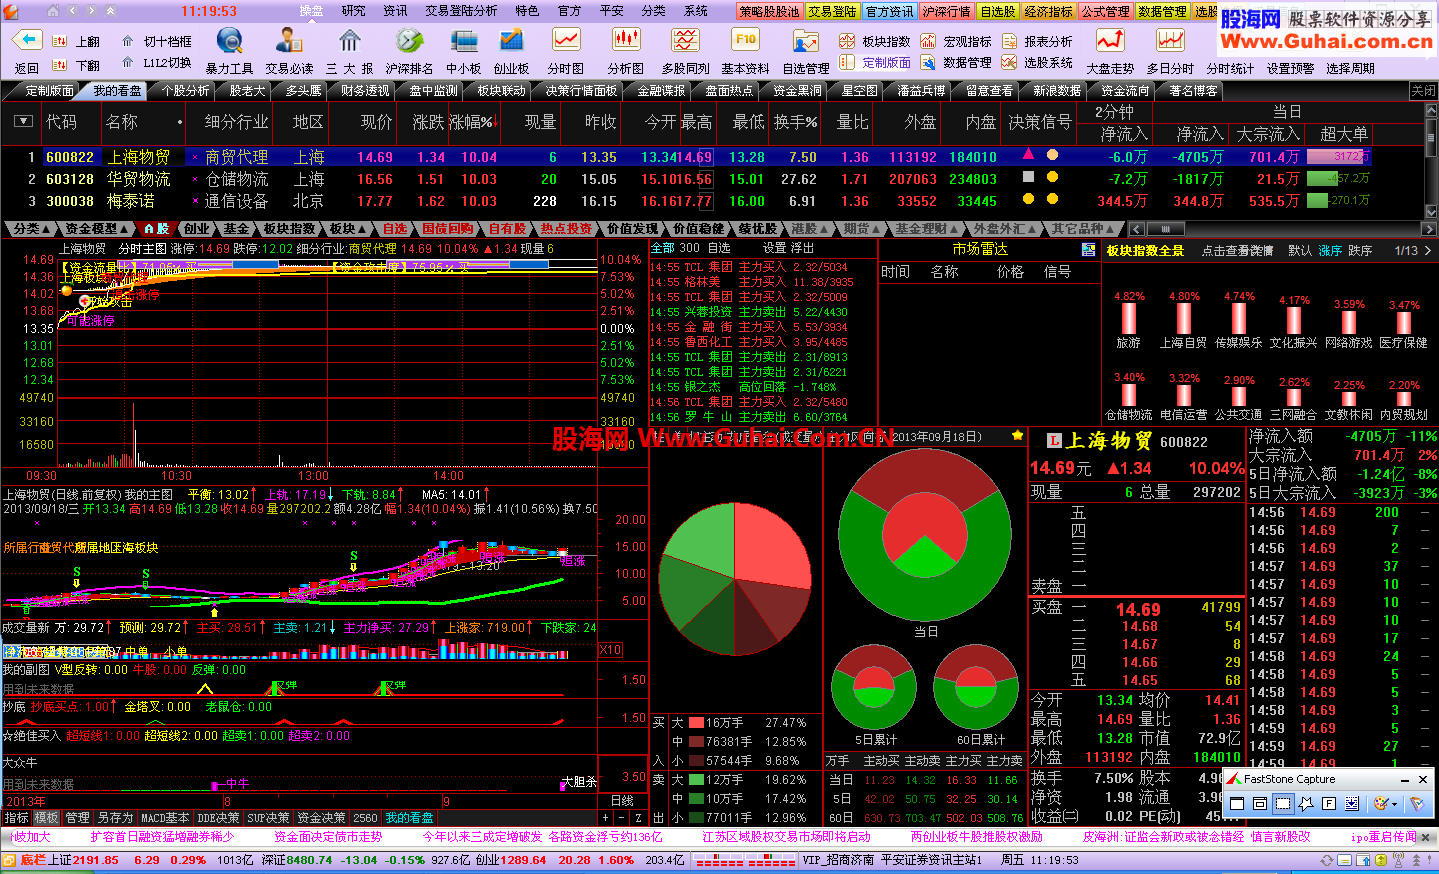Switch to the 星空图 tab

pos(859,90)
